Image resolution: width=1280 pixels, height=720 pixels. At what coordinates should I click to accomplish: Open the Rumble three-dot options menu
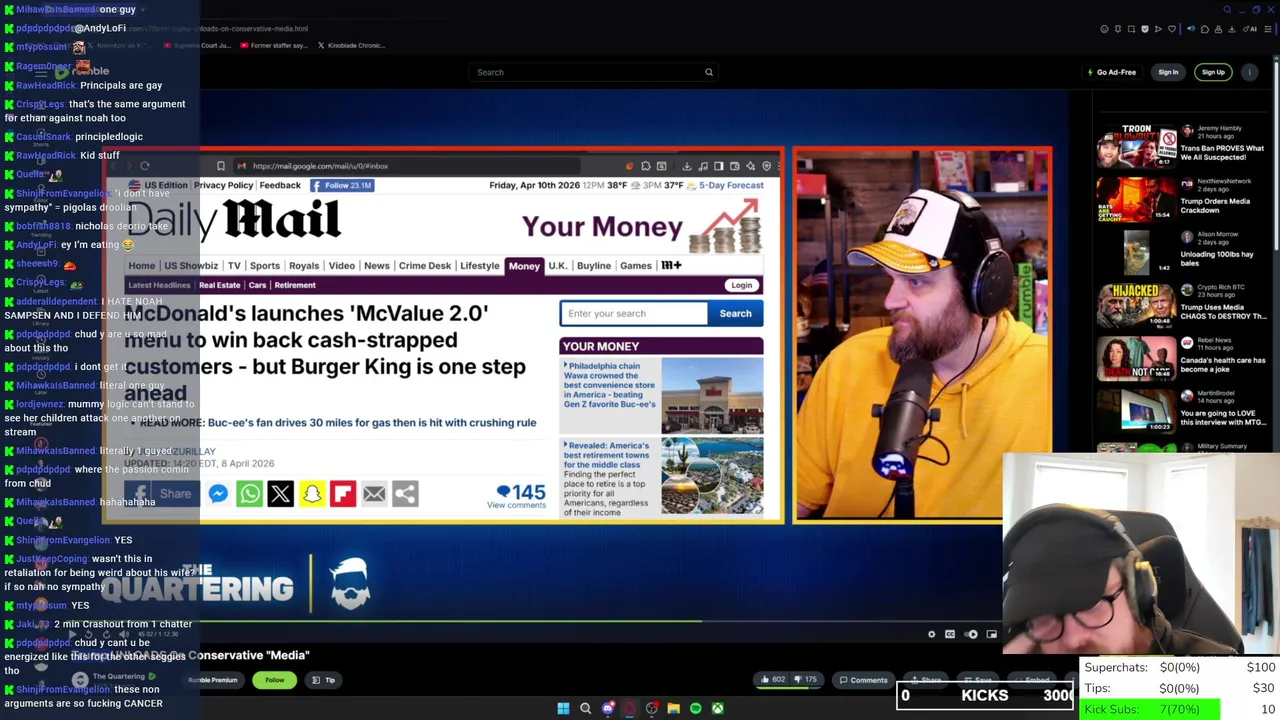[1249, 72]
